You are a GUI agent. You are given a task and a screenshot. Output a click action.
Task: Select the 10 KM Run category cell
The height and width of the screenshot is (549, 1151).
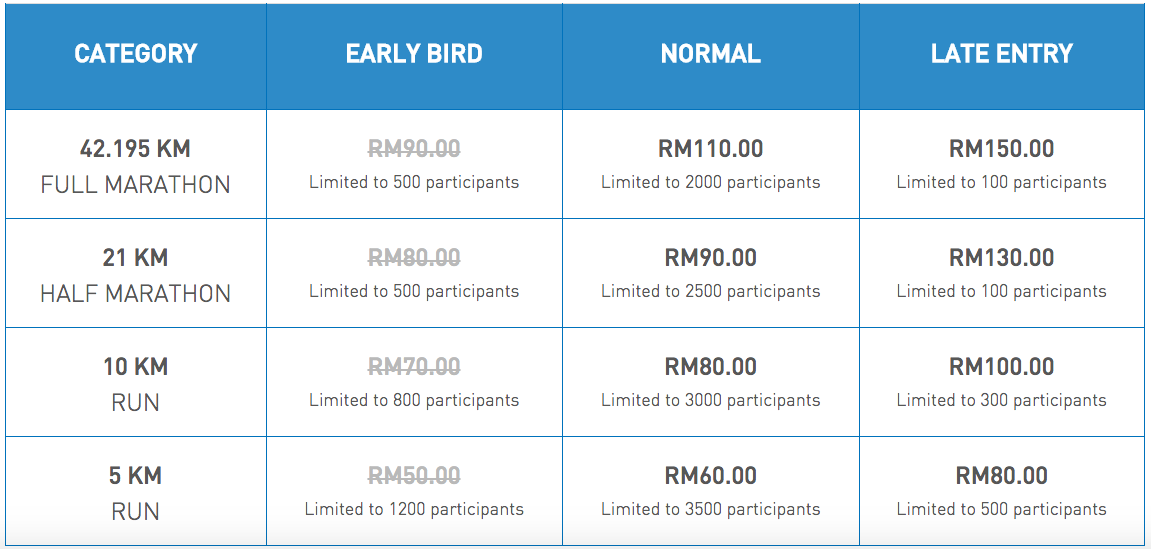pyautogui.click(x=136, y=384)
